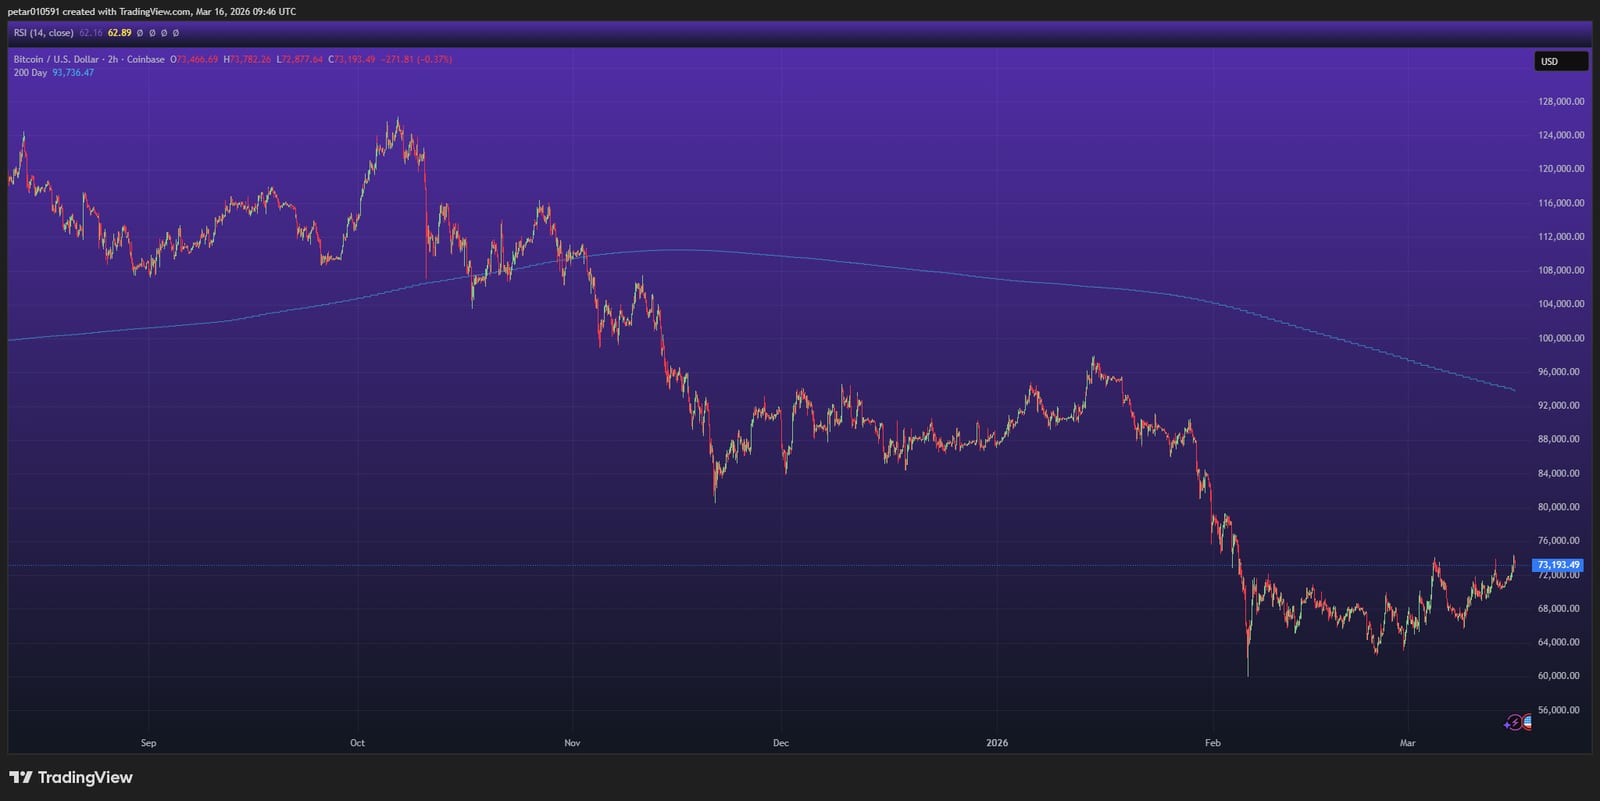Select the 2026 marker on time axis
Image resolution: width=1600 pixels, height=801 pixels.
pyautogui.click(x=997, y=743)
